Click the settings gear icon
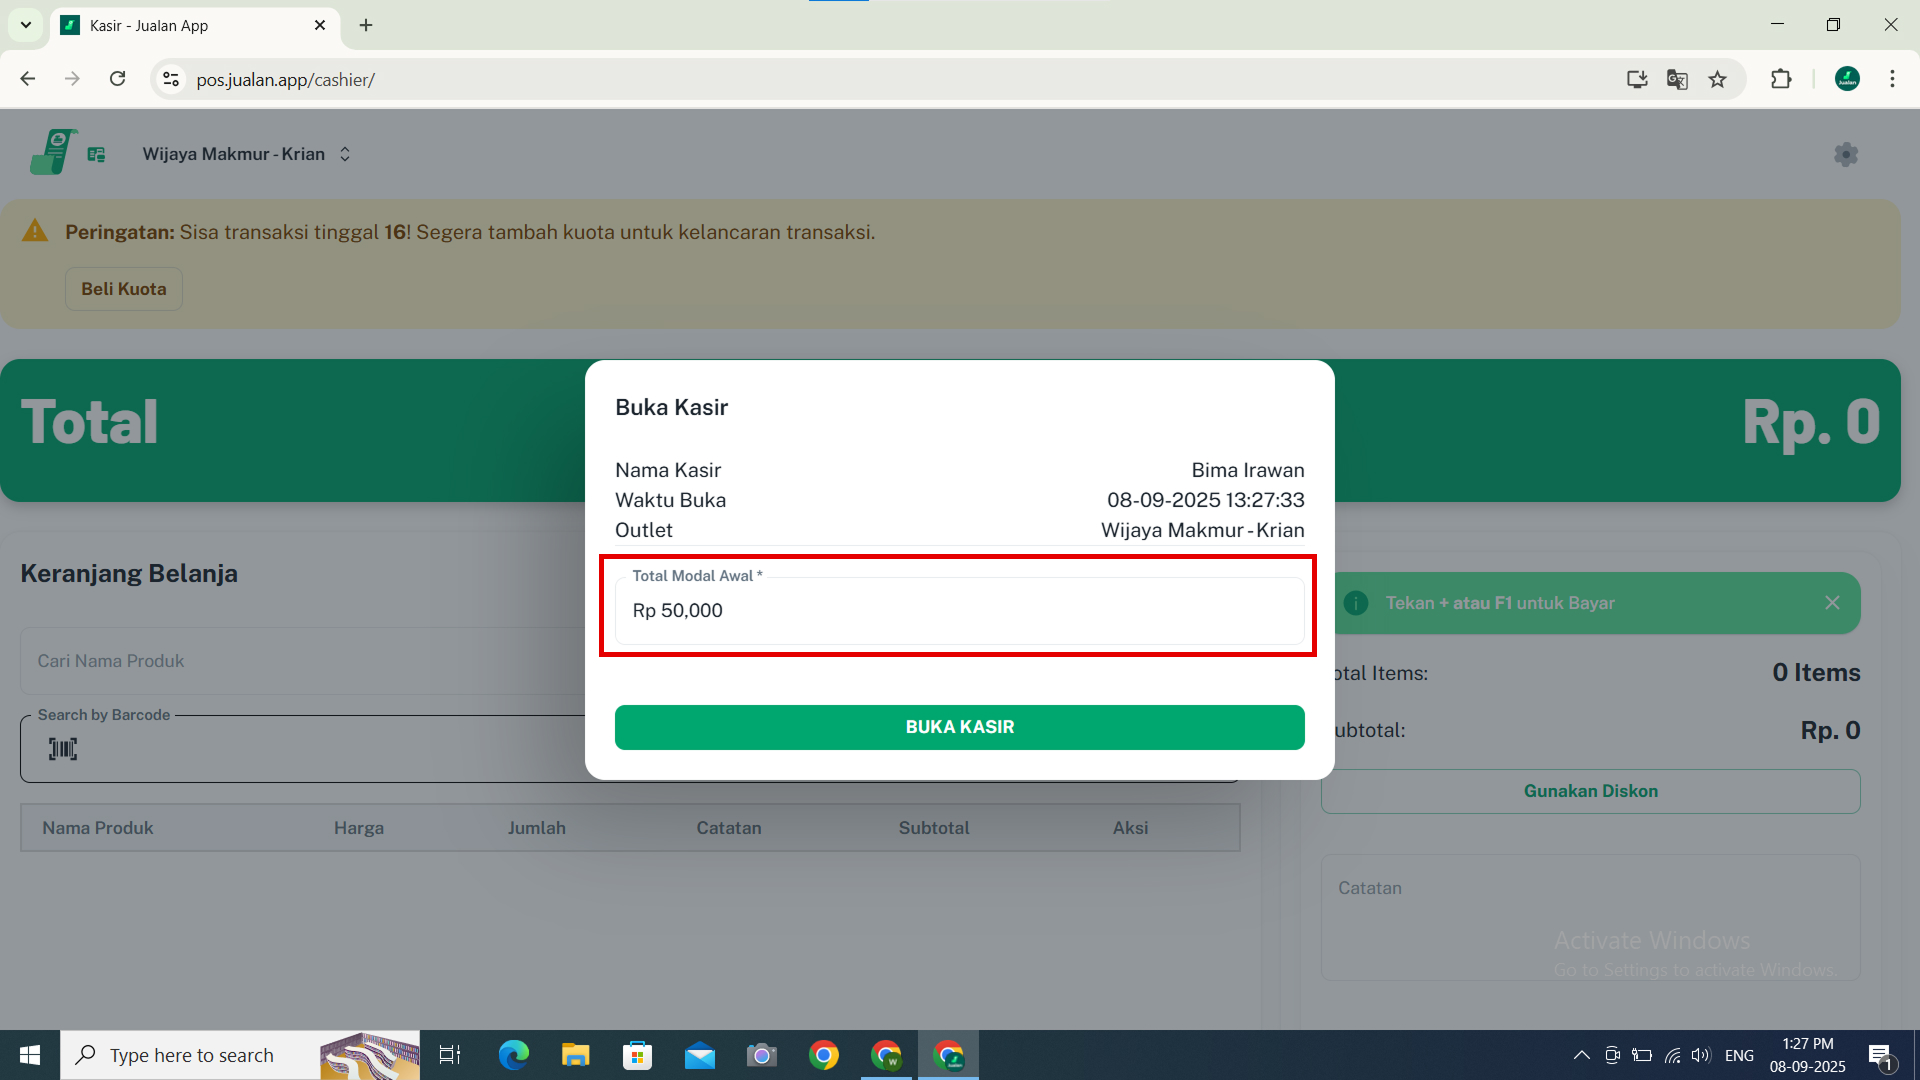 point(1846,154)
